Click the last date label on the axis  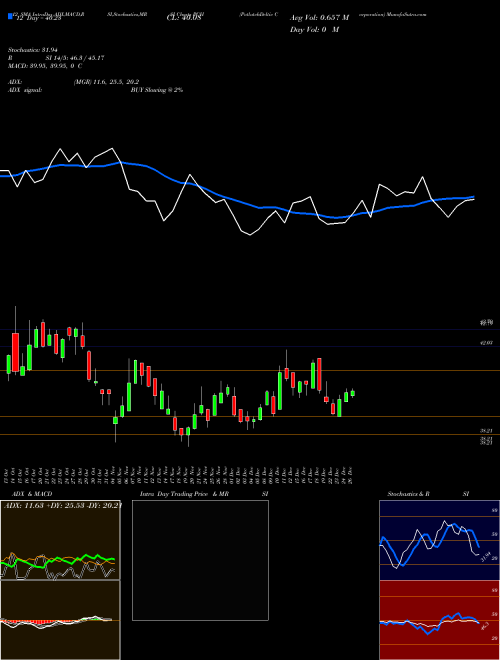pos(350,476)
